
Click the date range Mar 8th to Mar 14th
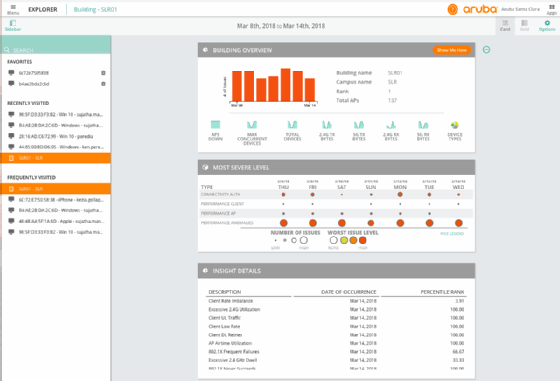(x=281, y=26)
